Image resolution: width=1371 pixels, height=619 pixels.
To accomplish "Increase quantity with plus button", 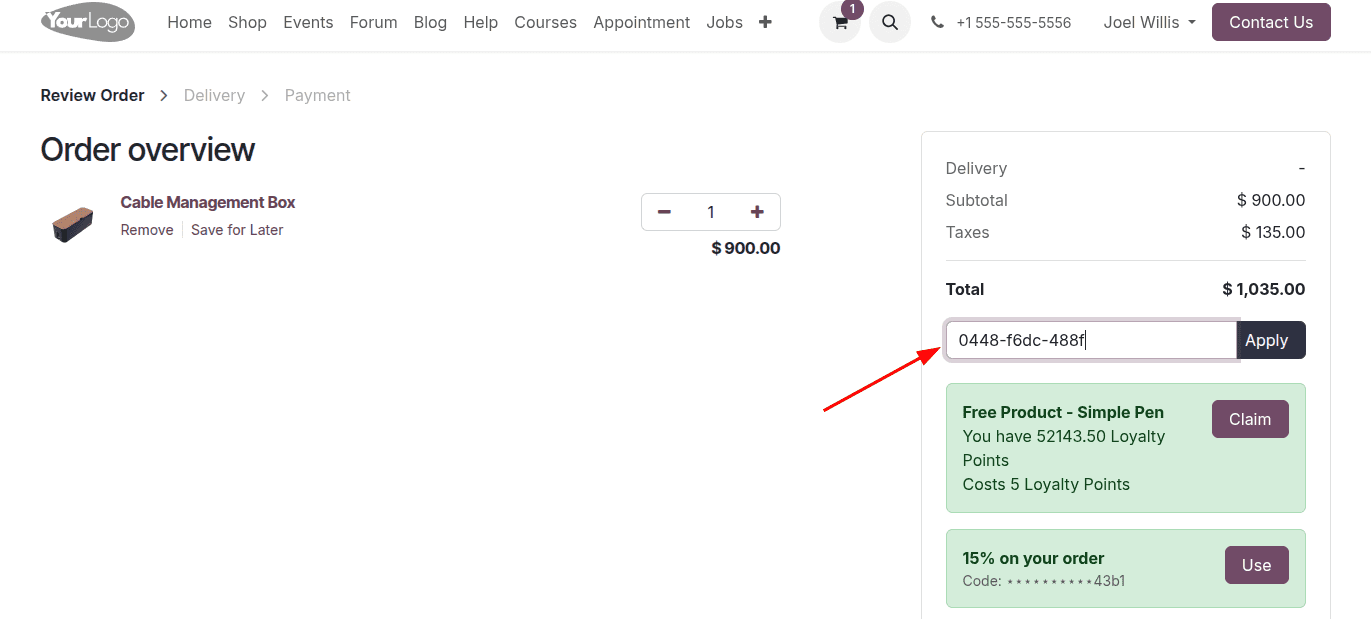I will point(757,212).
